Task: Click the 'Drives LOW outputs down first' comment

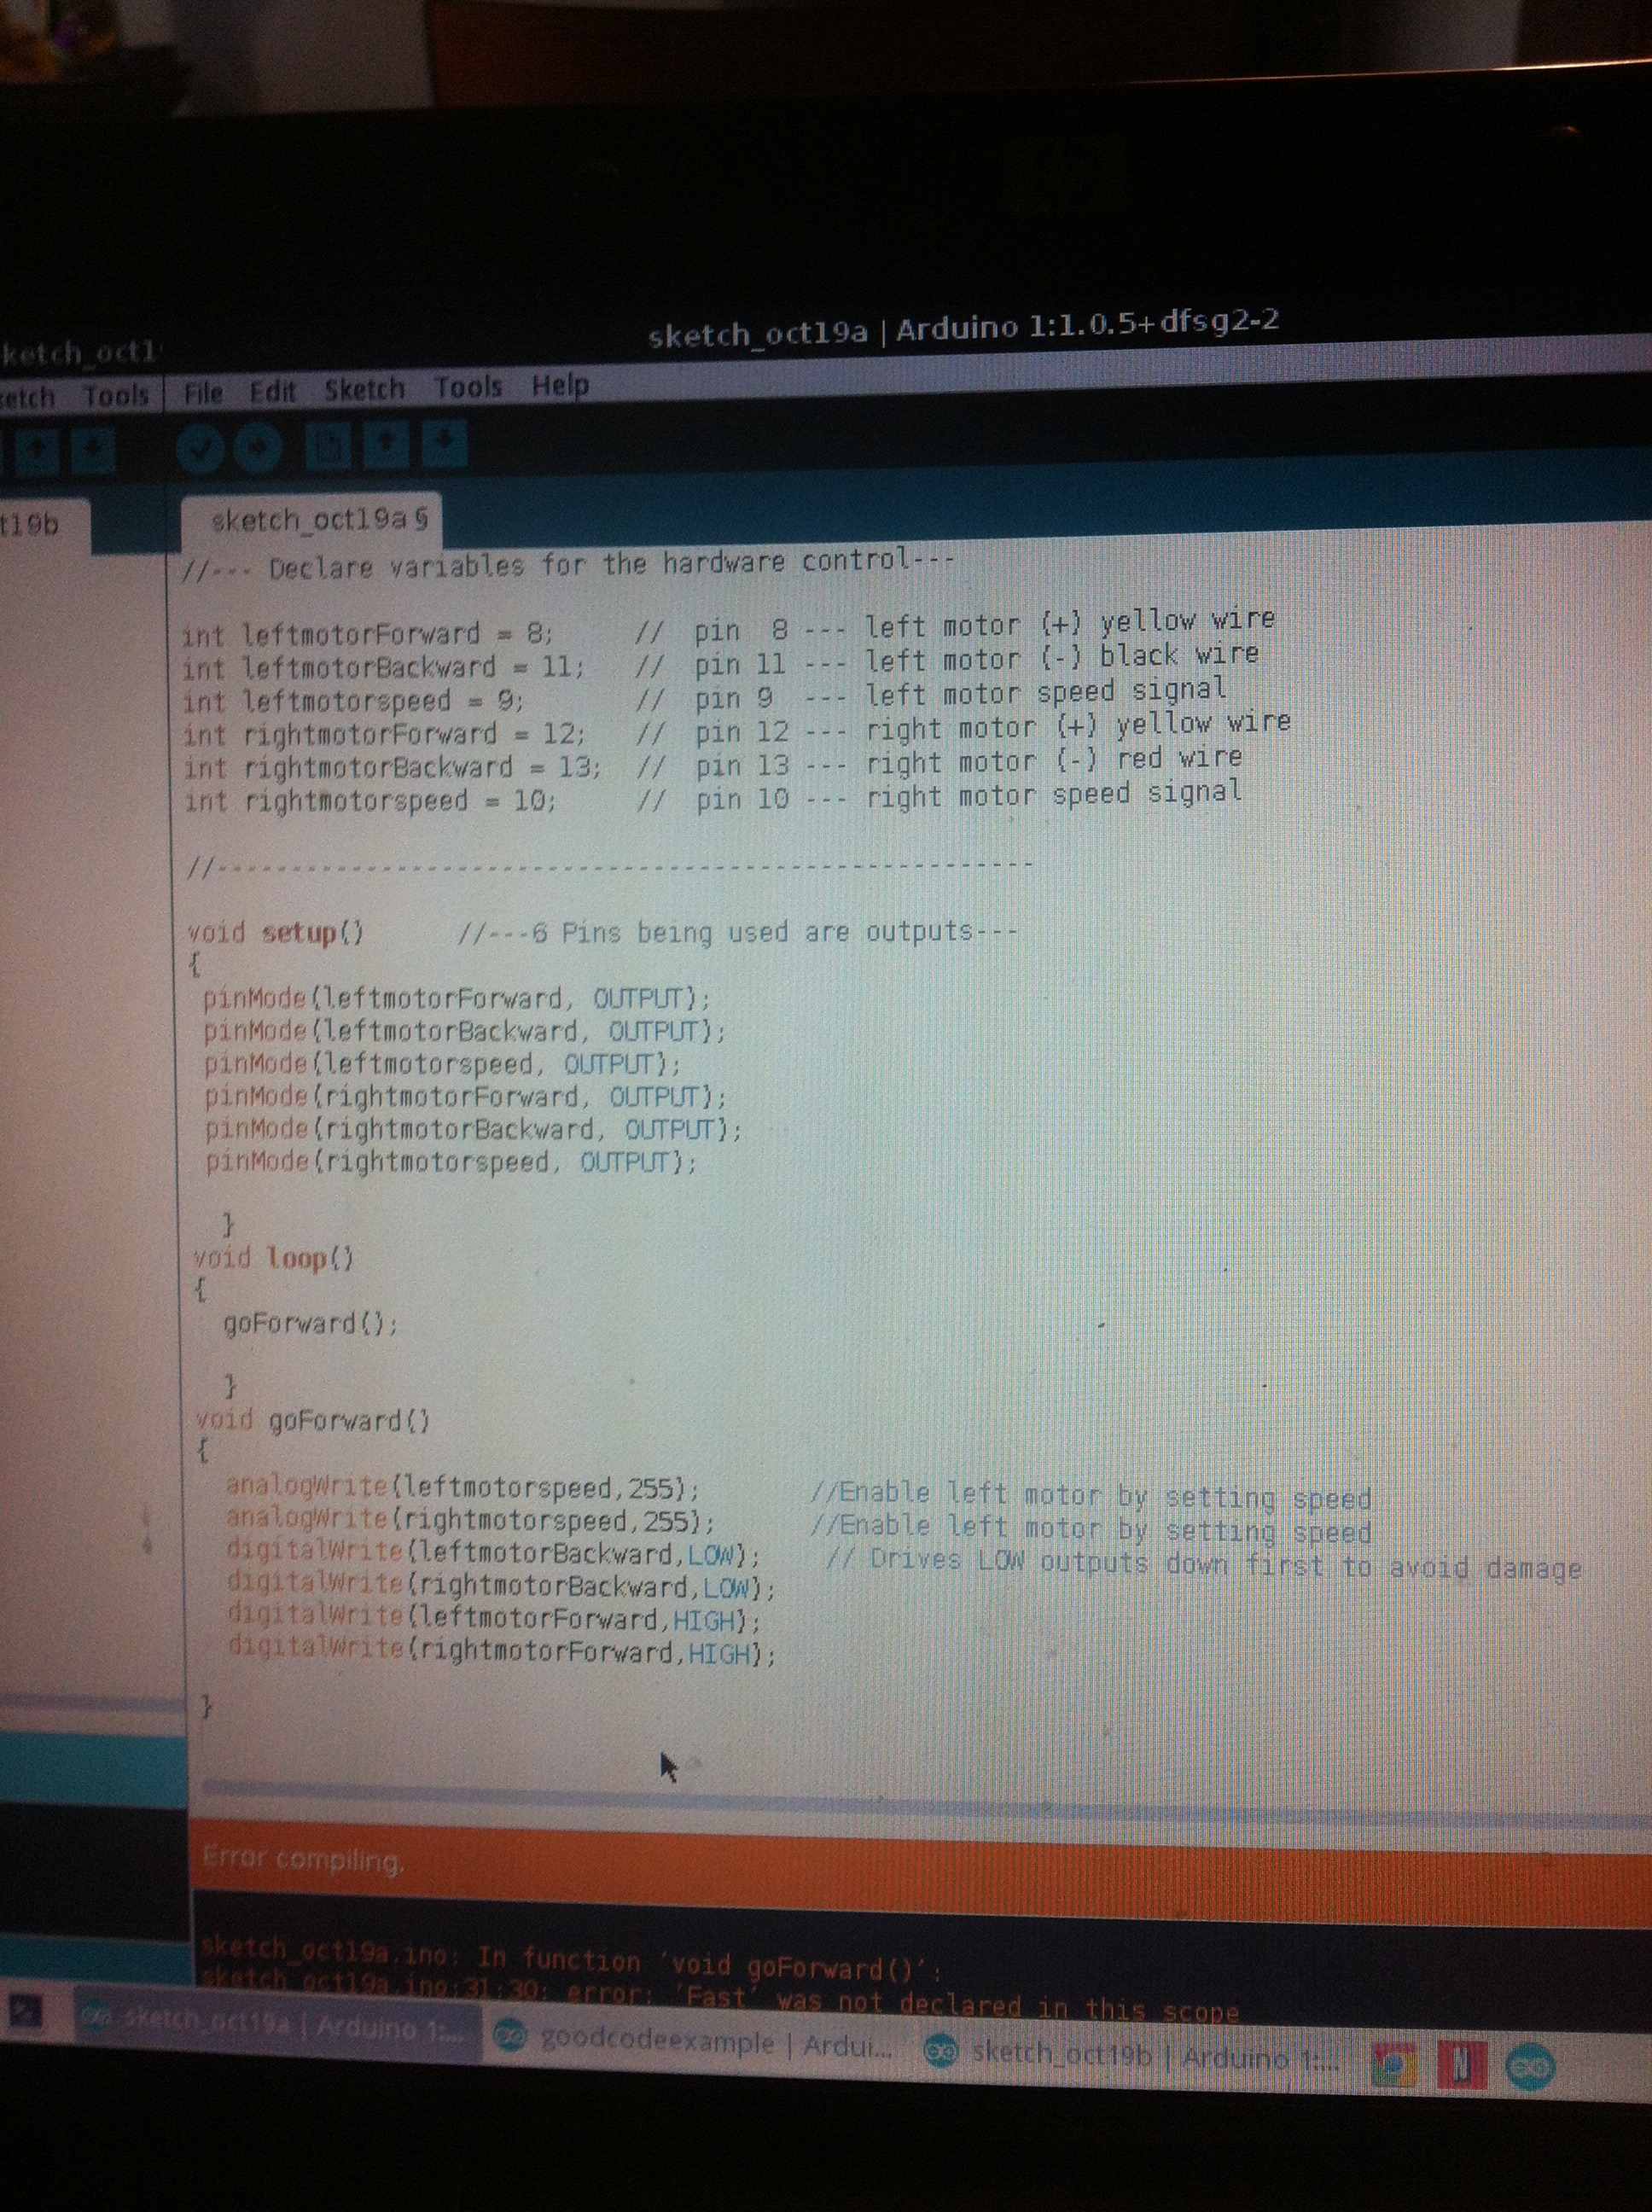Action: [1203, 1563]
